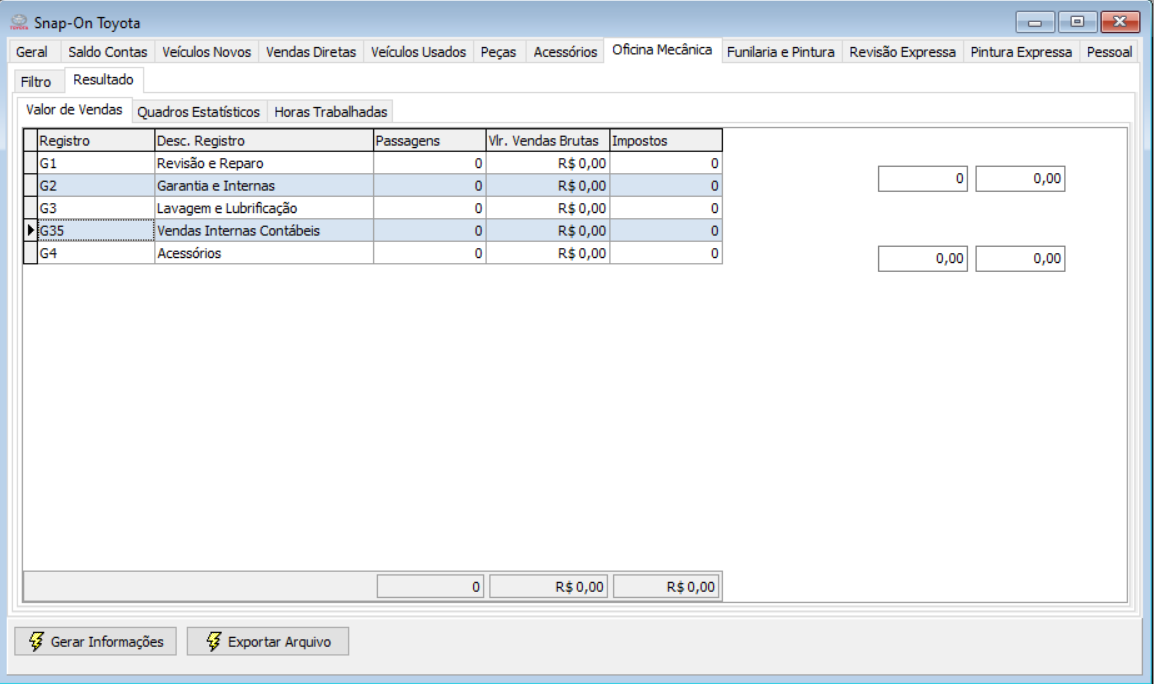
Task: Go to the Revisão Expressa tab
Action: click(x=902, y=52)
